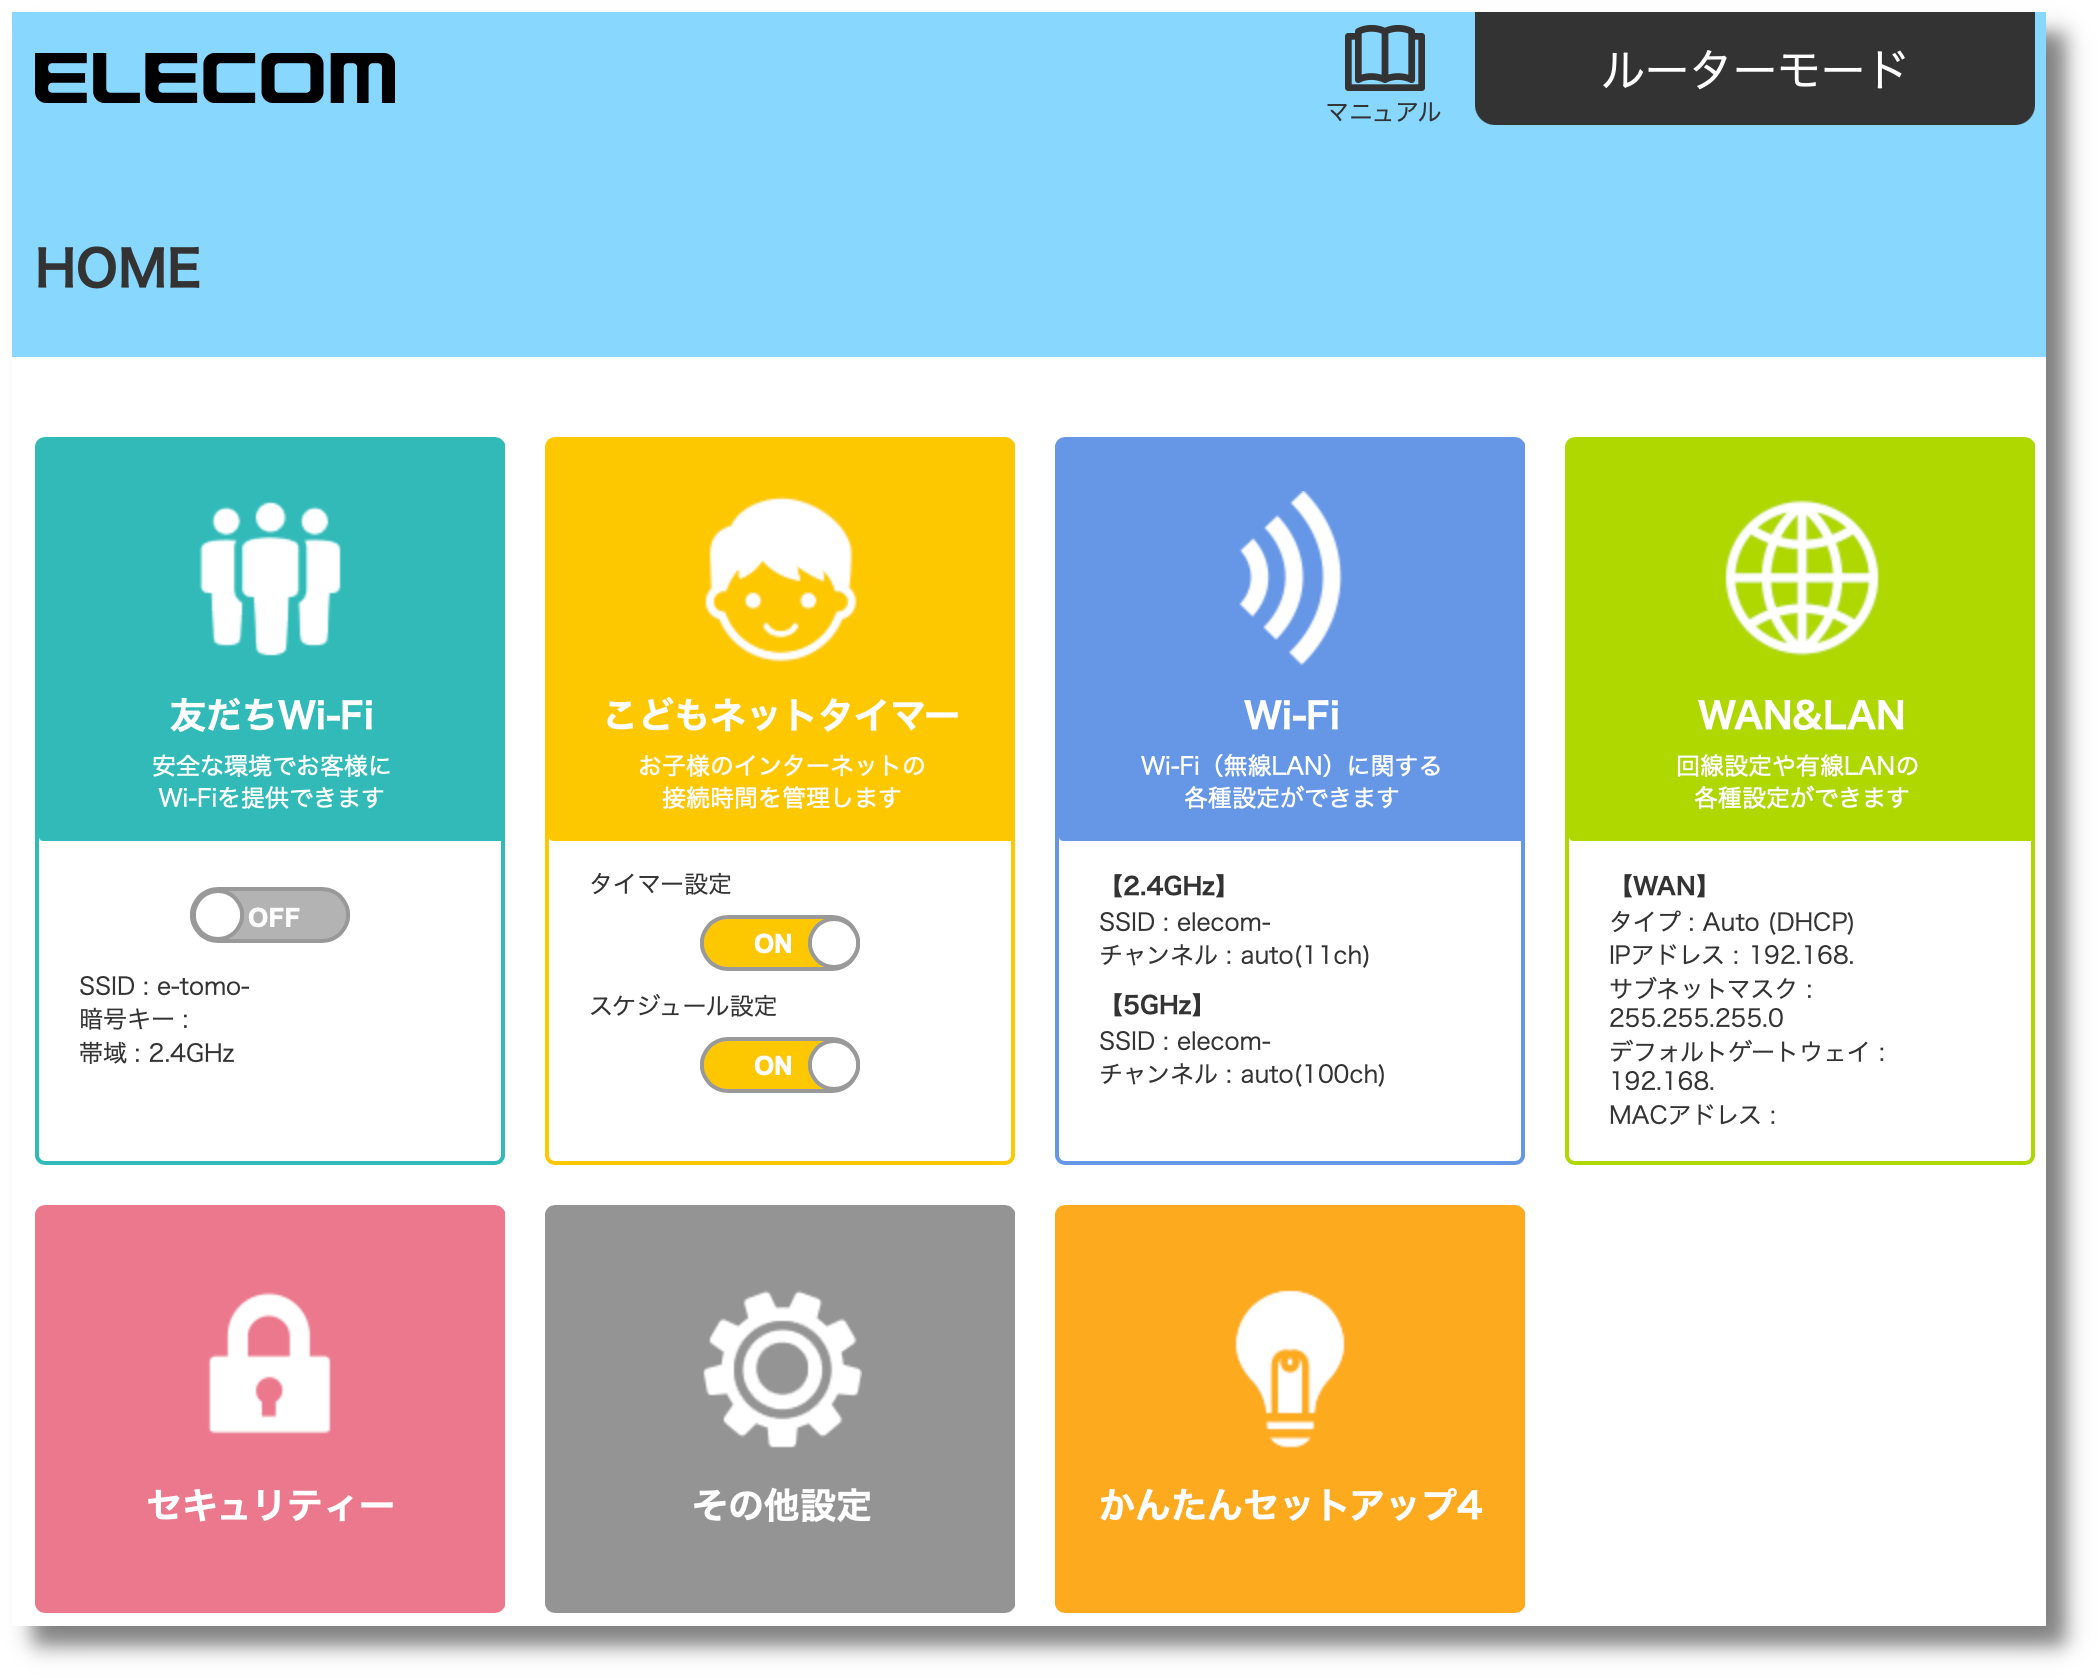Screen dimensions: 2098x1678
Task: Click the 【WAN】 heading
Action: (1664, 886)
